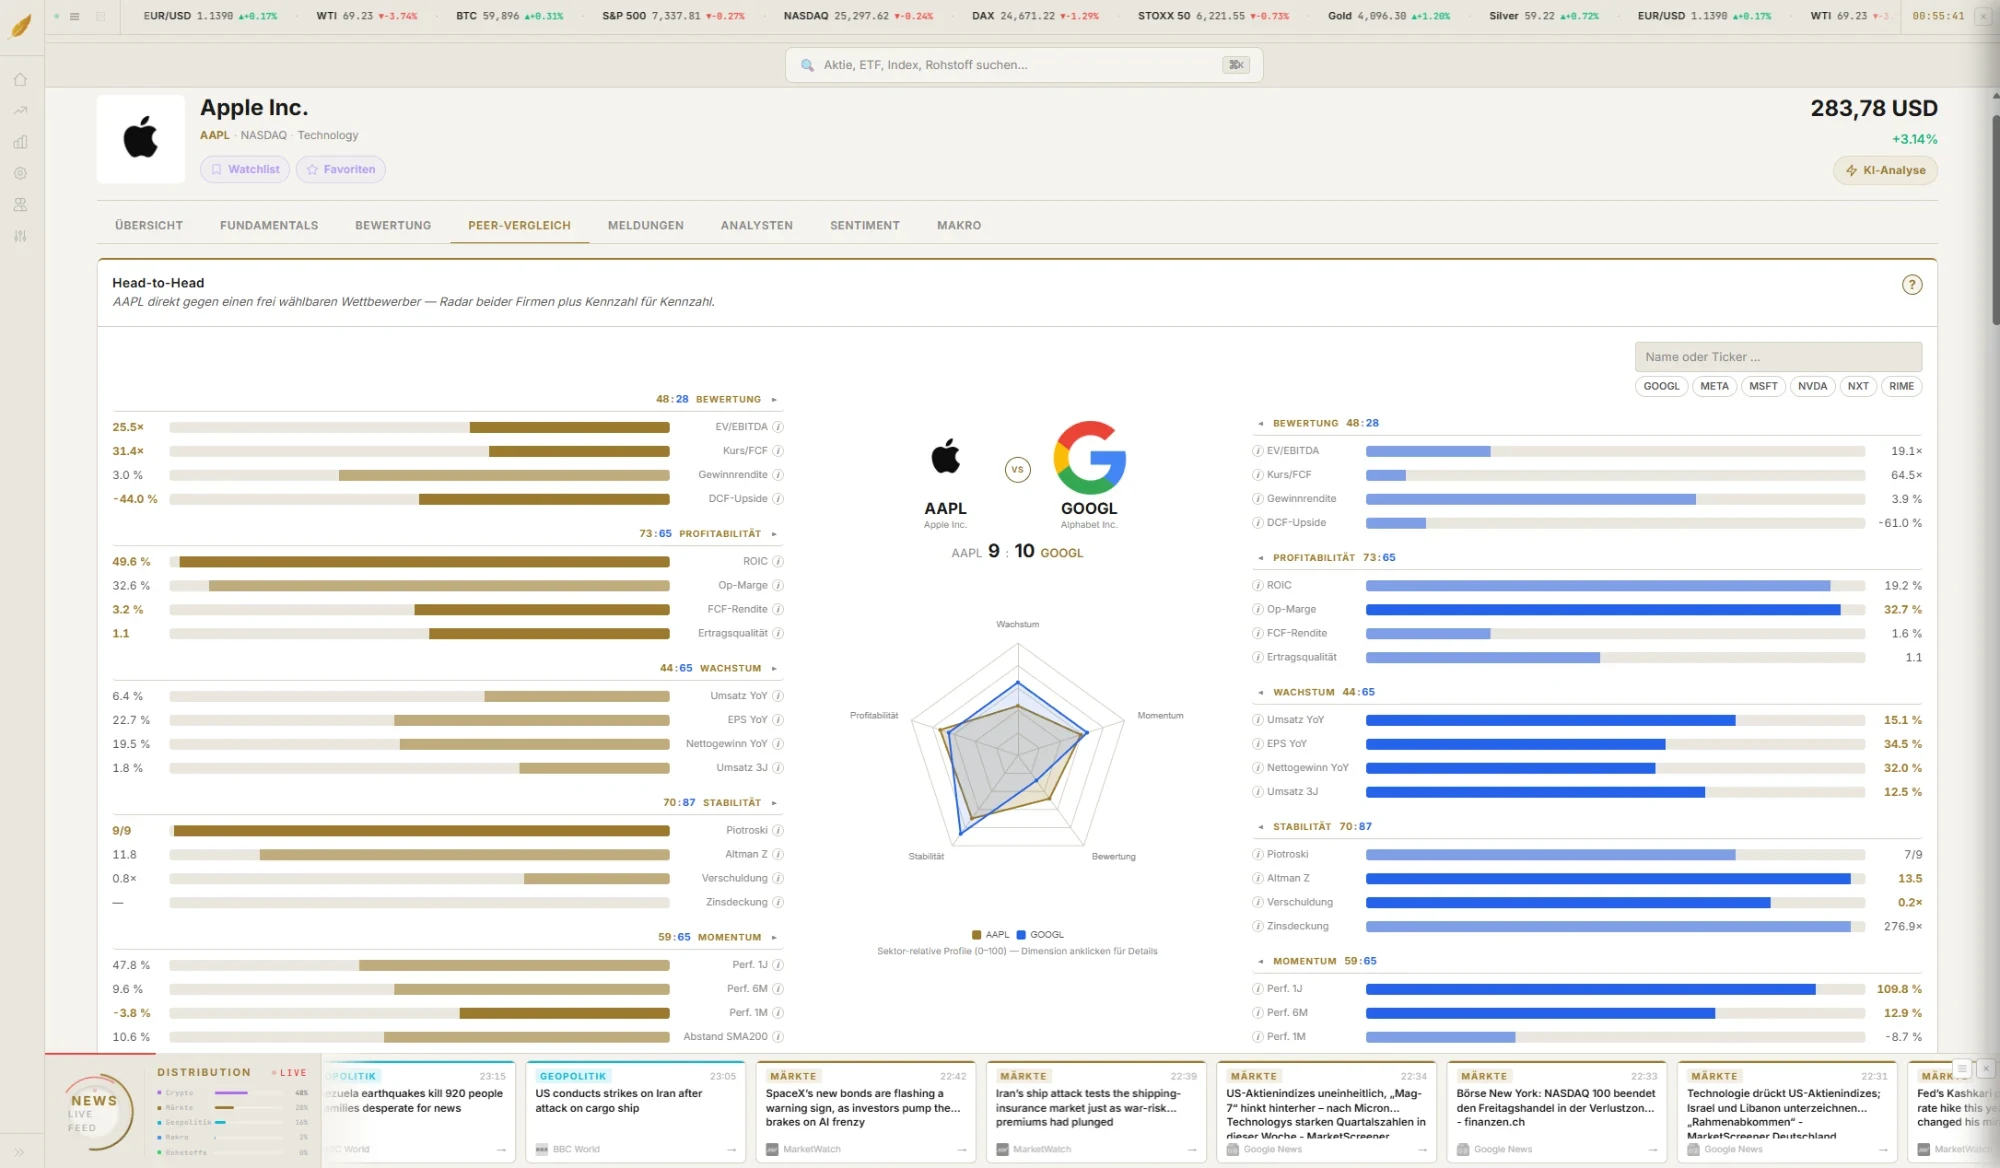This screenshot has height=1168, width=2000.
Task: Show info for AAPL Kurs/FCF metric
Action: click(x=778, y=451)
